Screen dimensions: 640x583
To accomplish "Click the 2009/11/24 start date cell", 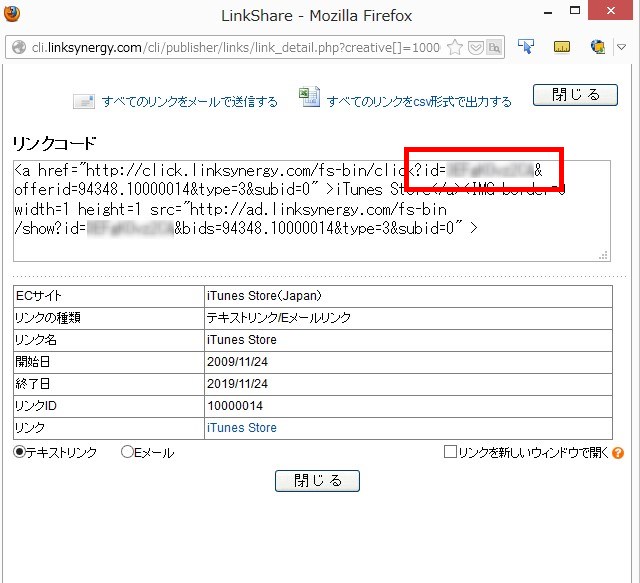I will point(408,362).
